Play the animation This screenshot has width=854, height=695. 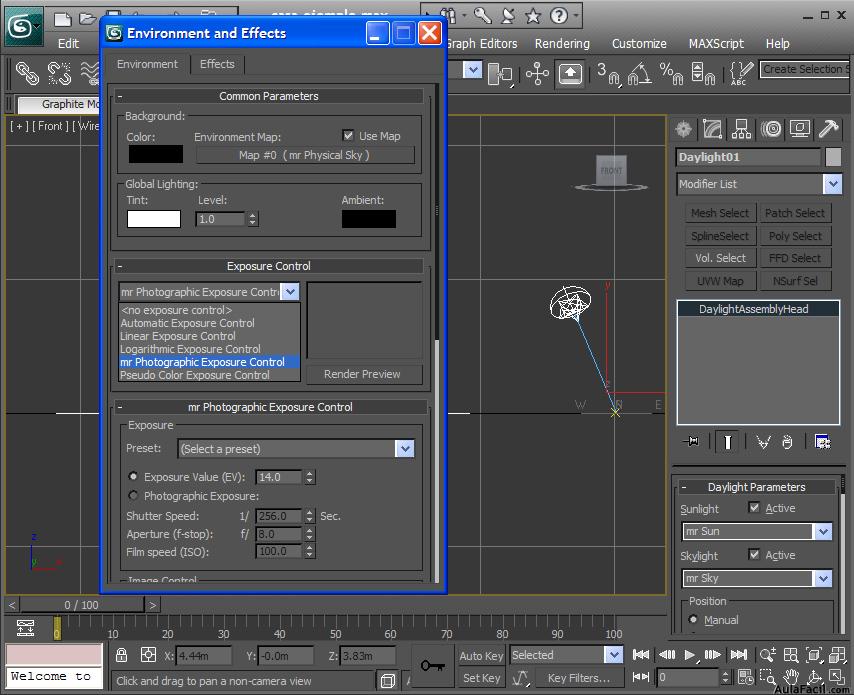tap(690, 654)
